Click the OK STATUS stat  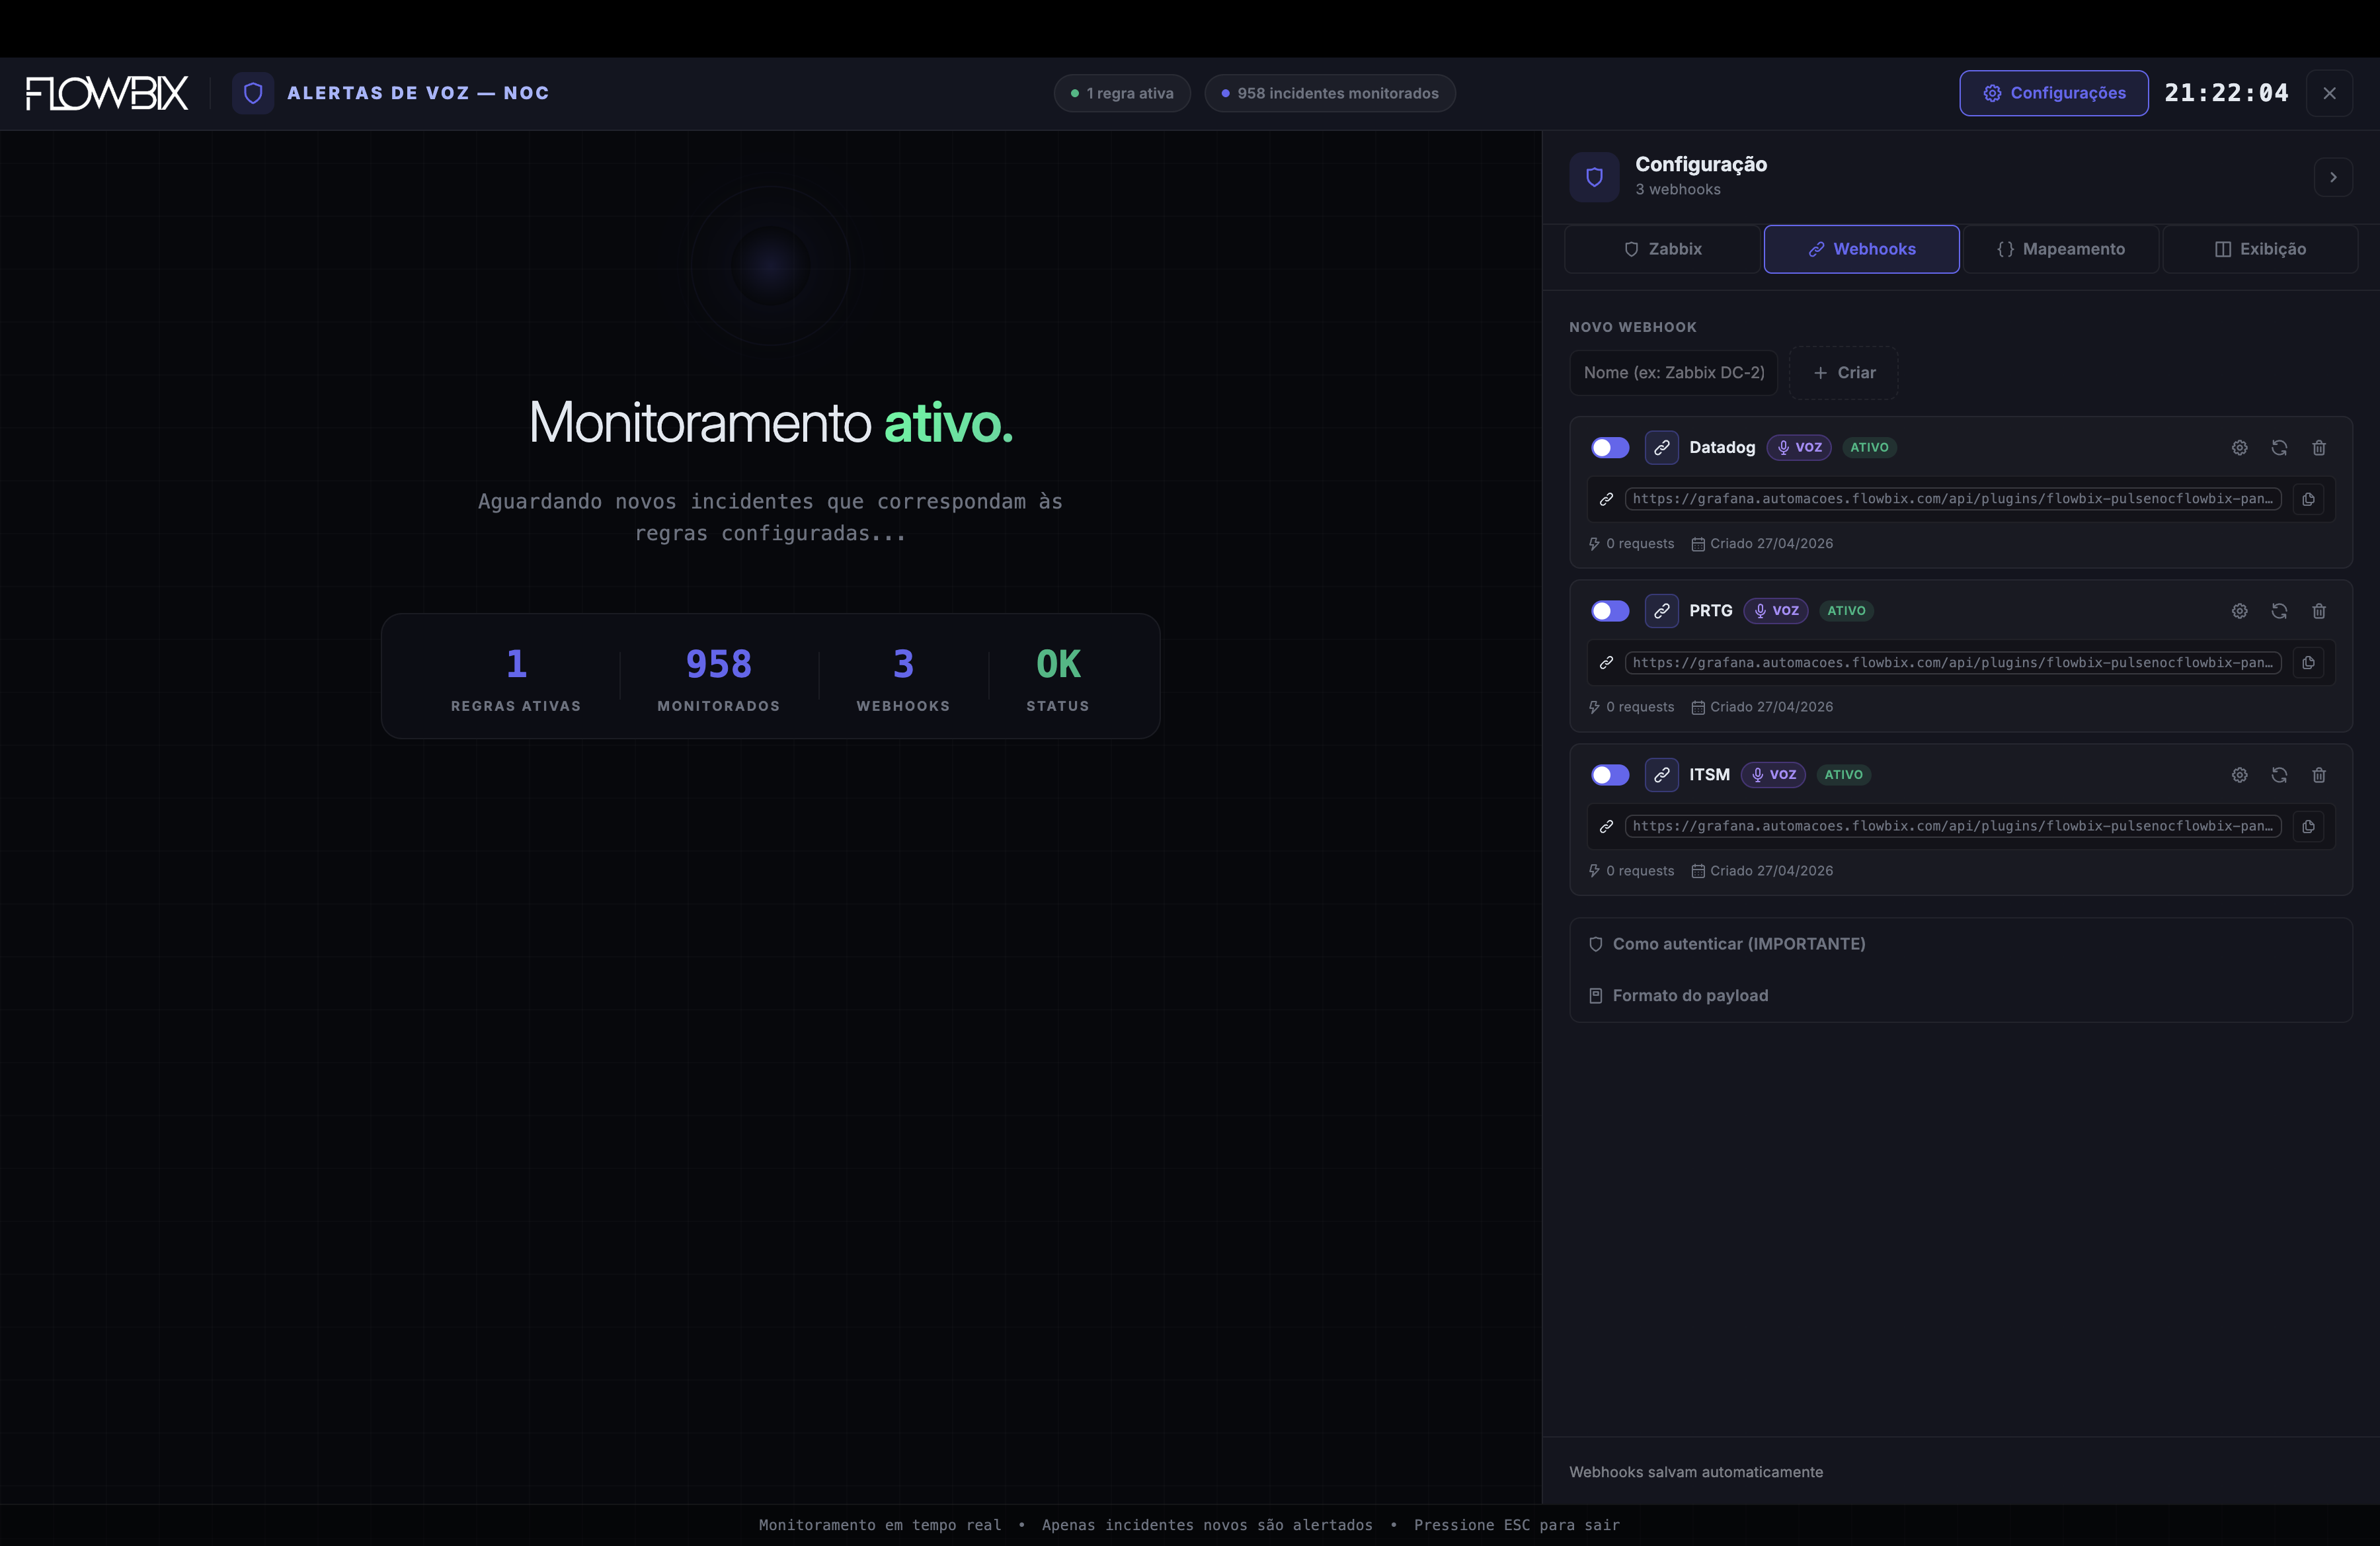click(x=1058, y=679)
